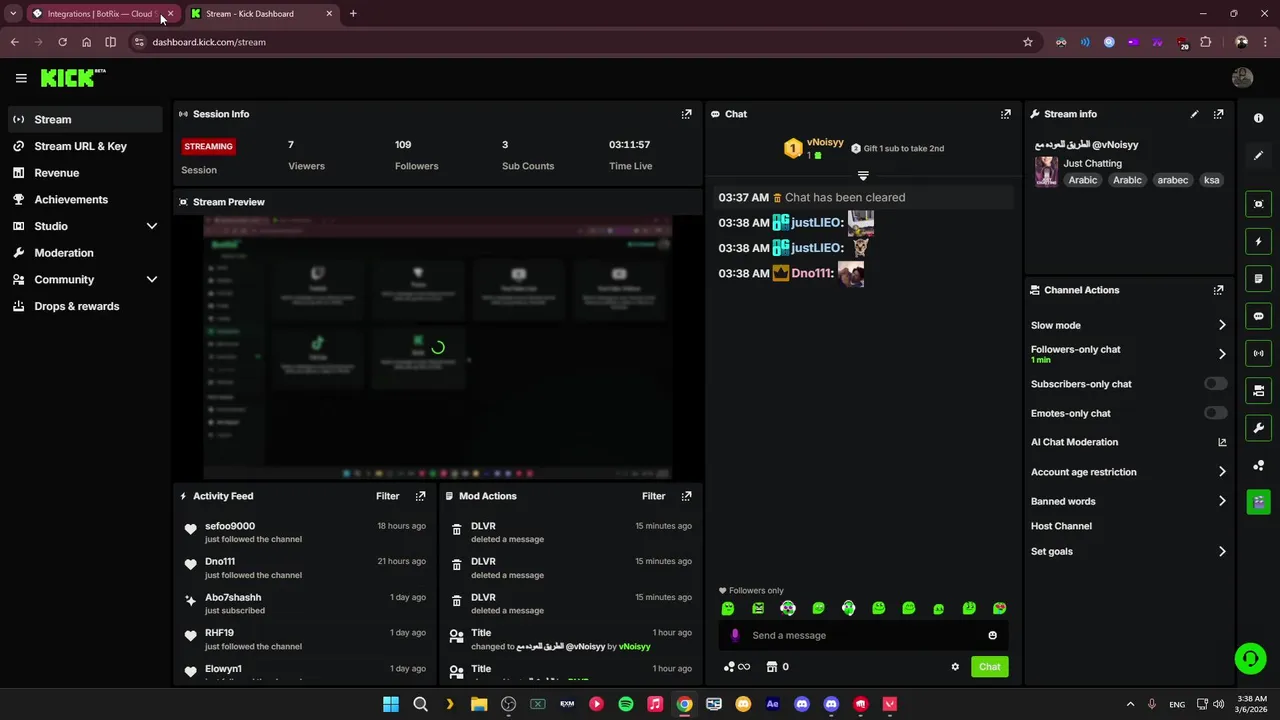
Task: Open Banned words arrow
Action: click(x=1222, y=501)
